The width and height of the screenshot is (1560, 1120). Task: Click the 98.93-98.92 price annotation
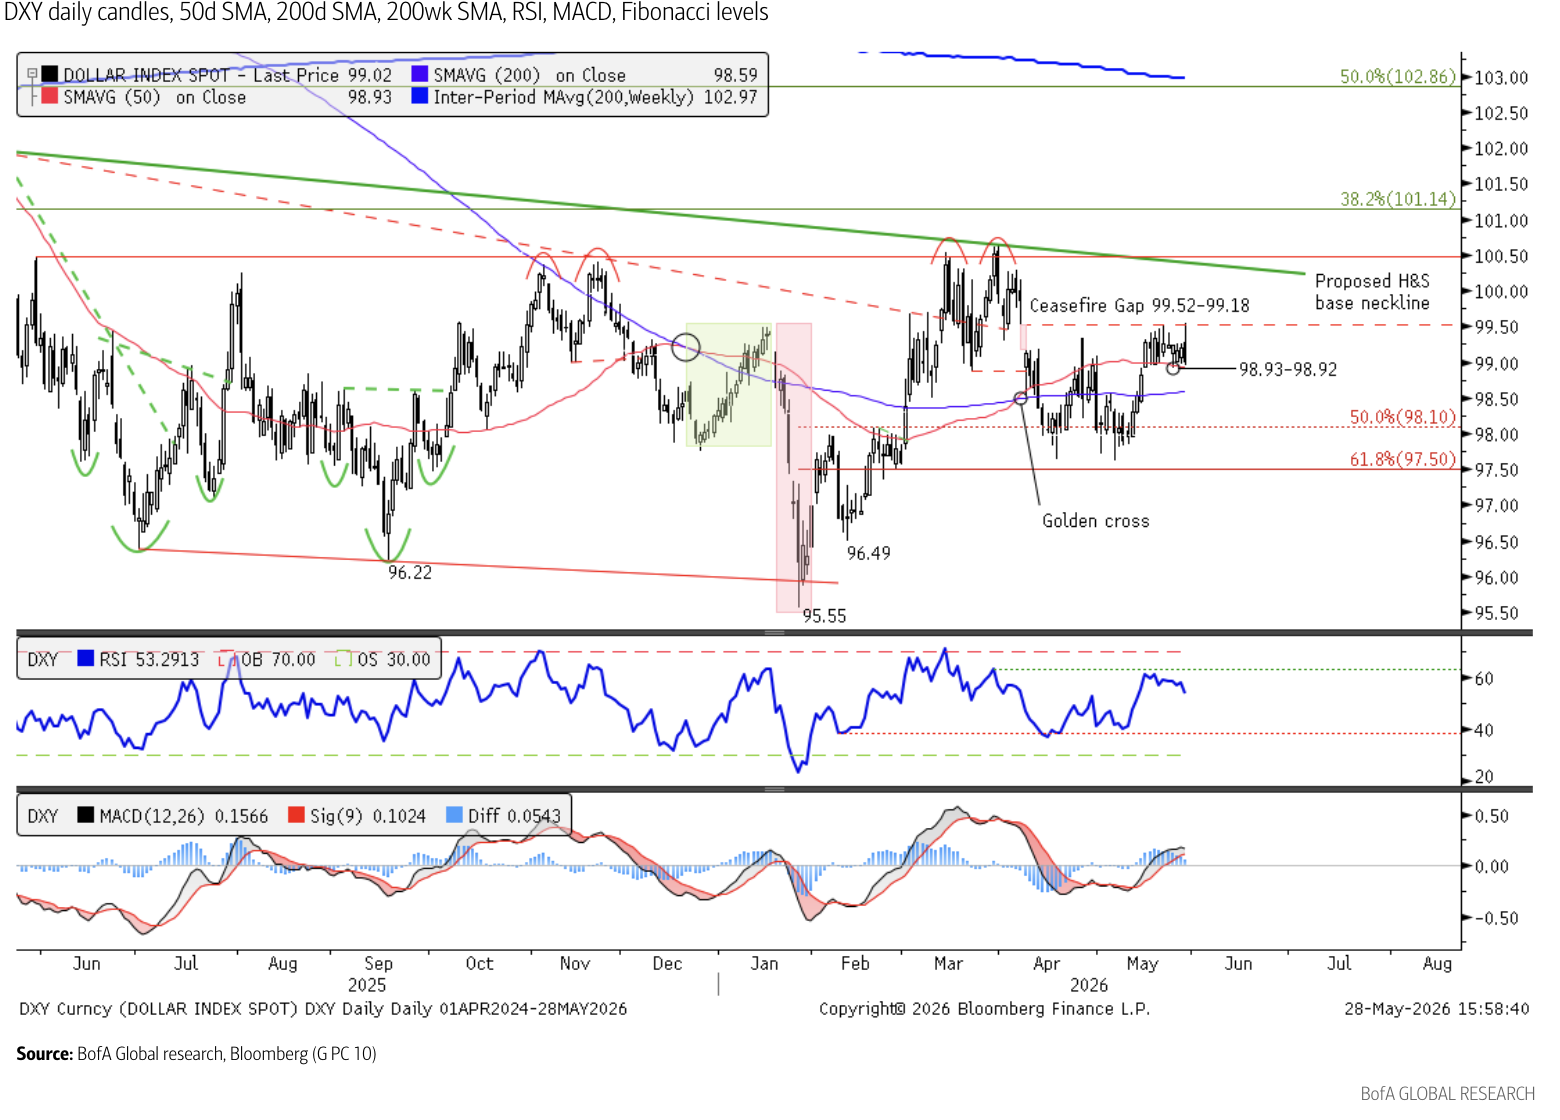pos(1288,370)
